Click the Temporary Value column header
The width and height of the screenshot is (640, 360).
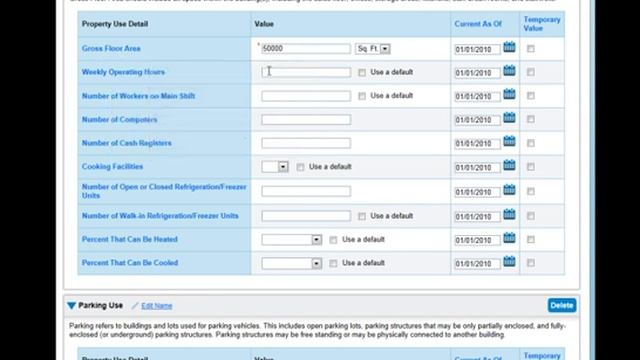542,24
